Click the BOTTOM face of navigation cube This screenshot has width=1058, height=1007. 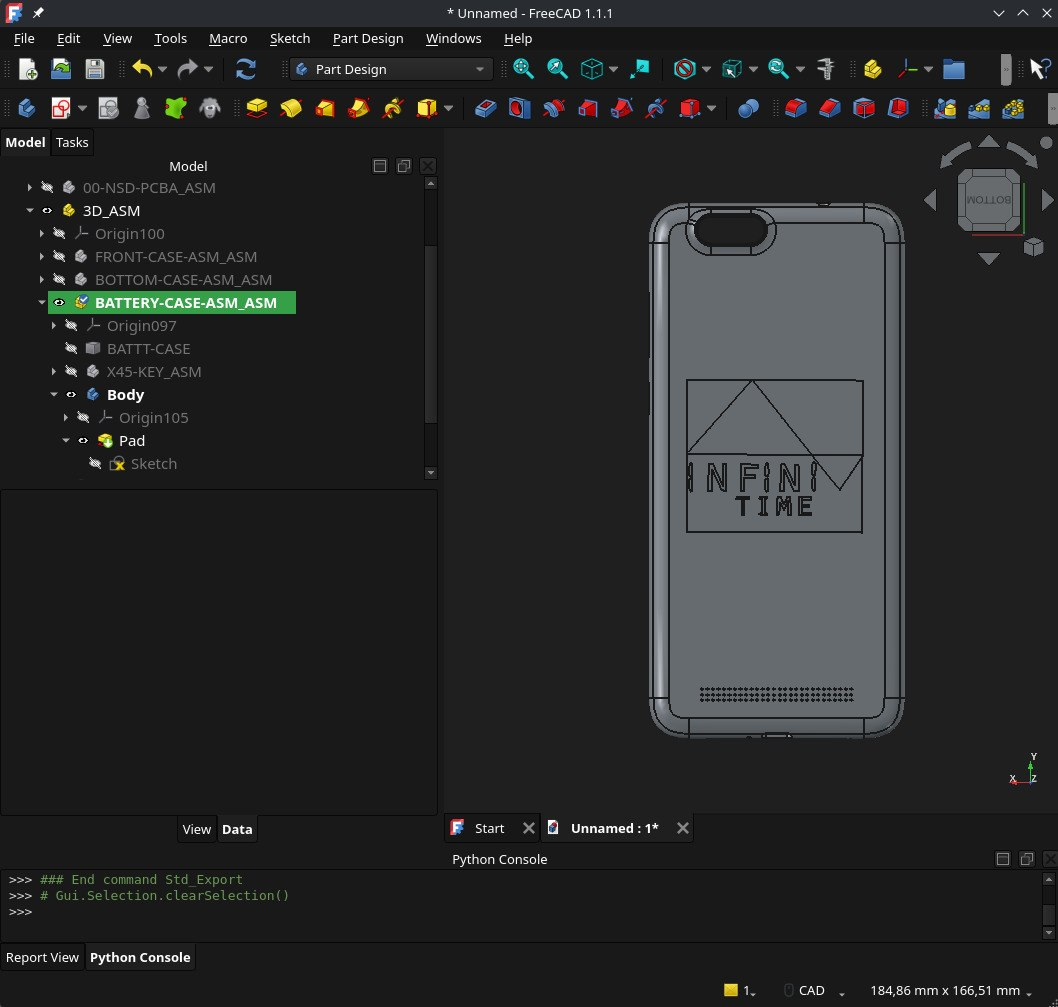coord(989,200)
